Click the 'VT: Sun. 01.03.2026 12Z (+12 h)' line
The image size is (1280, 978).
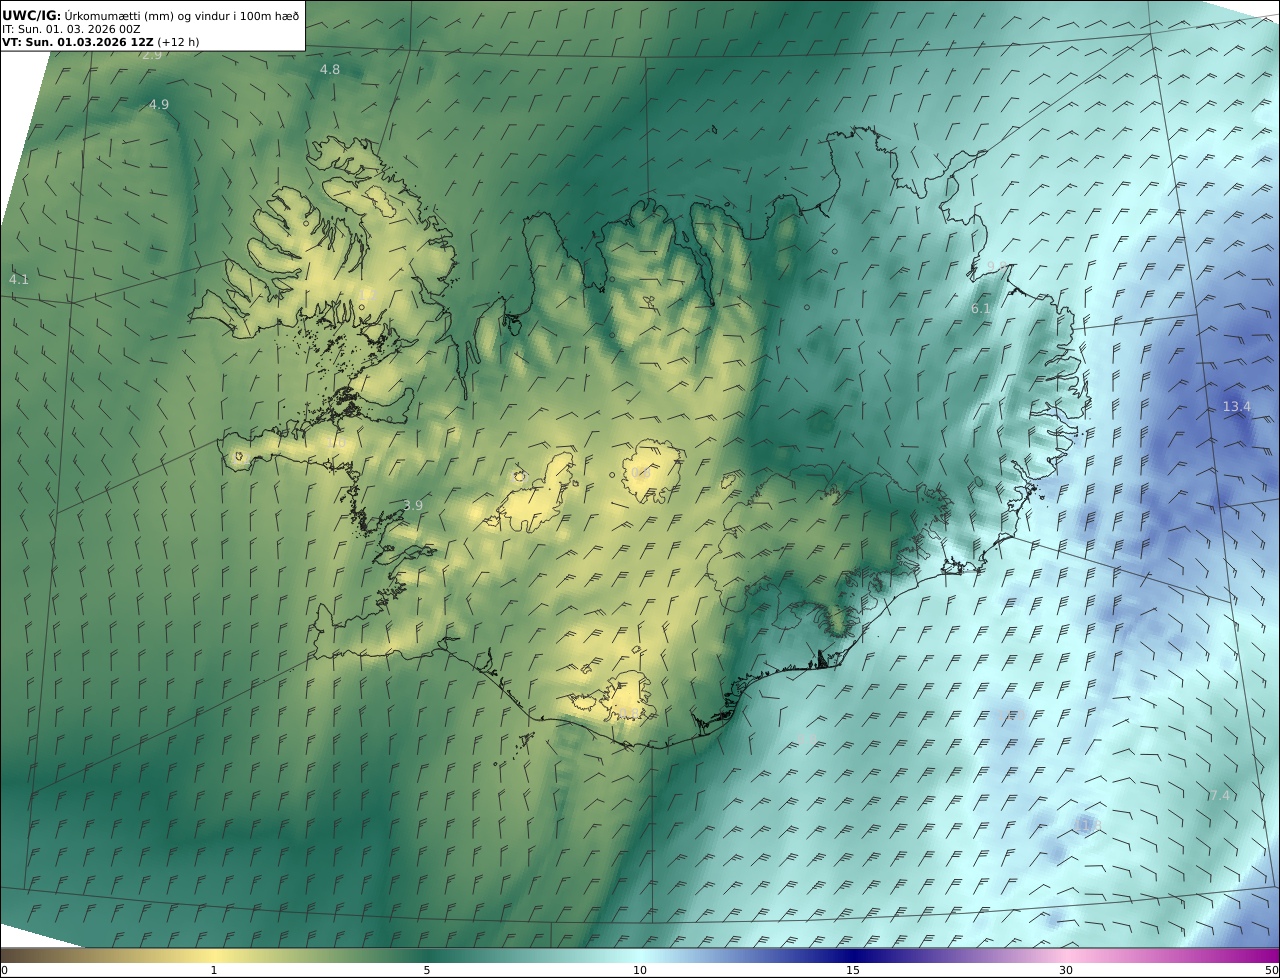(x=100, y=42)
